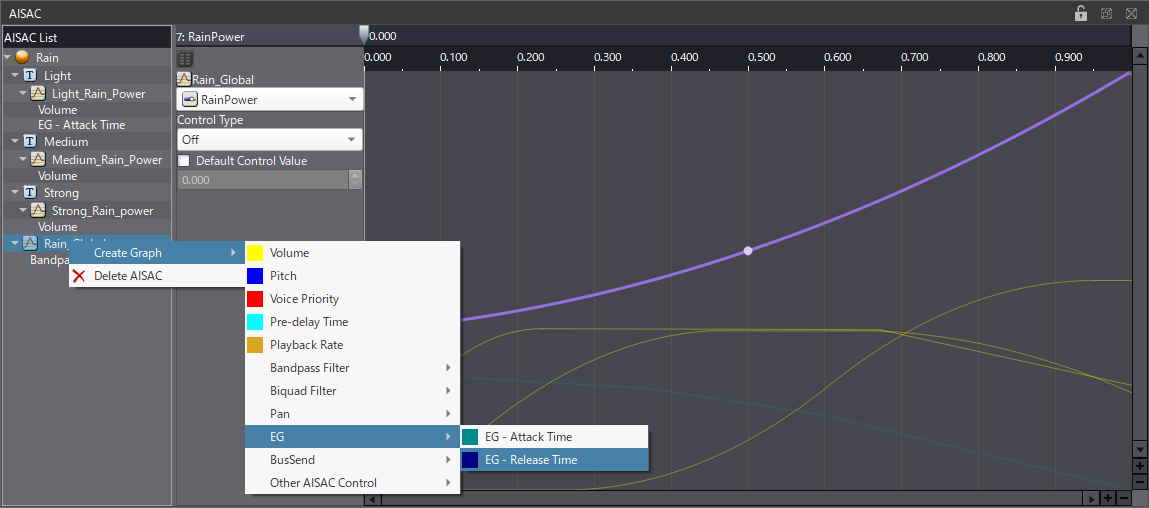Open the Control Type dropdown set to Off
This screenshot has height=508, width=1149.
pyautogui.click(x=269, y=140)
